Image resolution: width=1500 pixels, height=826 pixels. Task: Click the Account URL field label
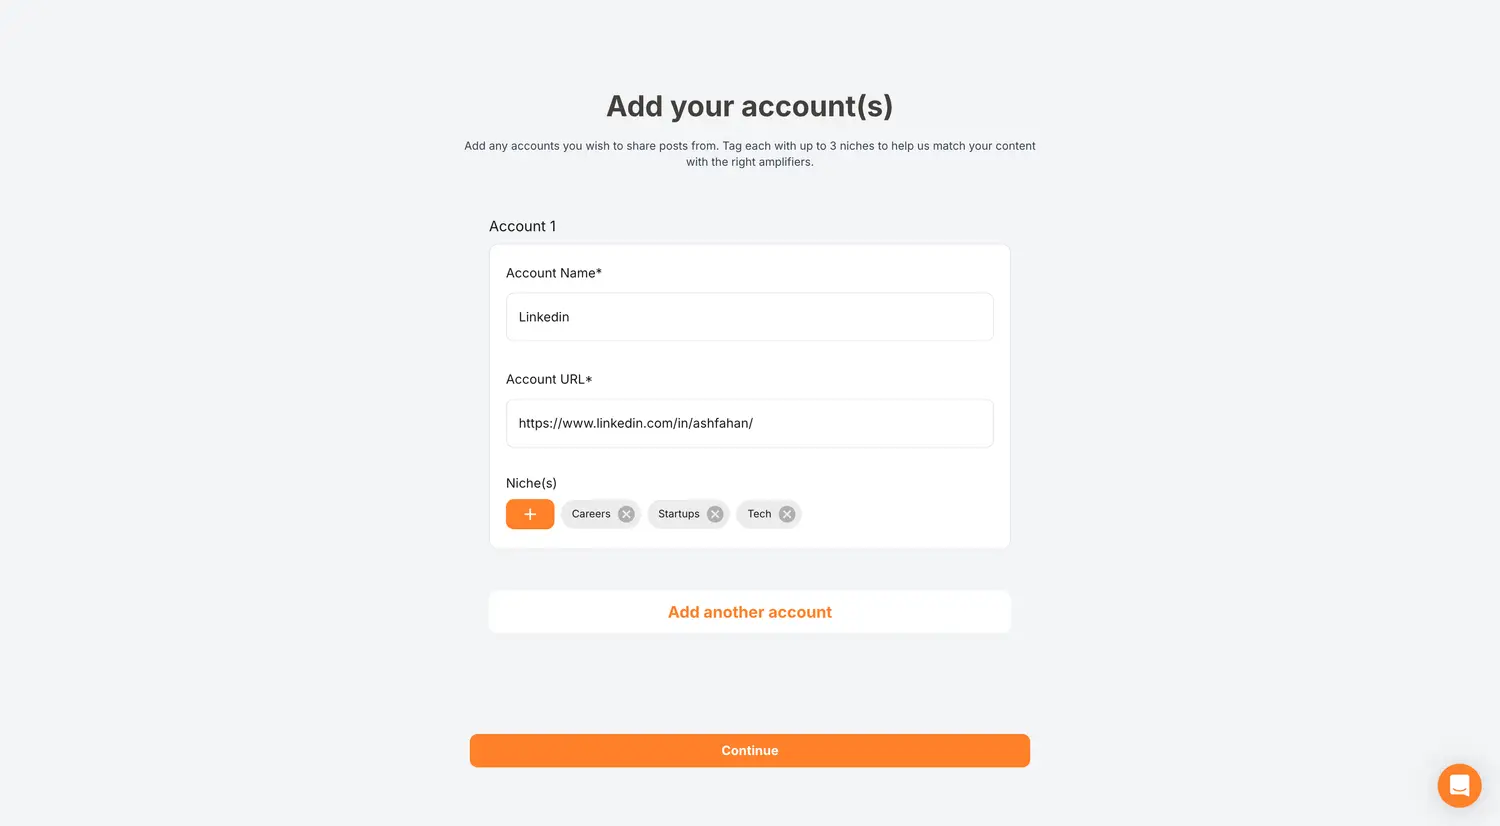pyautogui.click(x=545, y=379)
